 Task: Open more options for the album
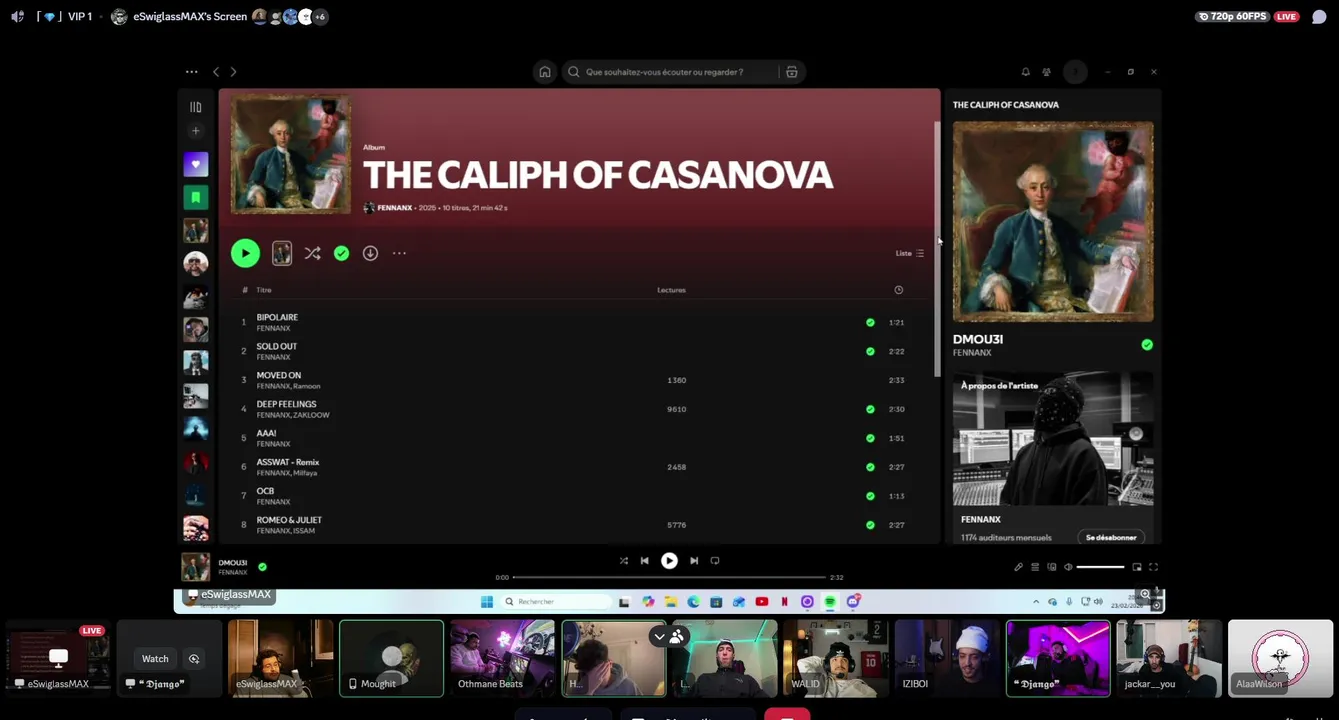click(399, 253)
